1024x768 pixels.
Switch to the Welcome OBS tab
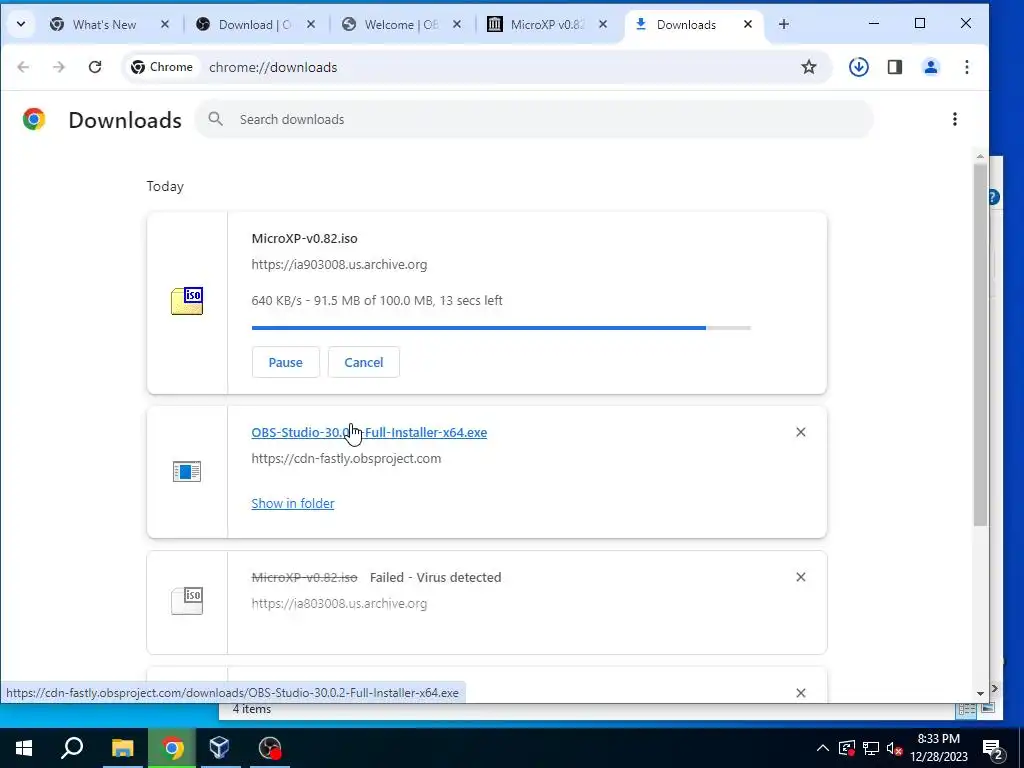(x=402, y=25)
